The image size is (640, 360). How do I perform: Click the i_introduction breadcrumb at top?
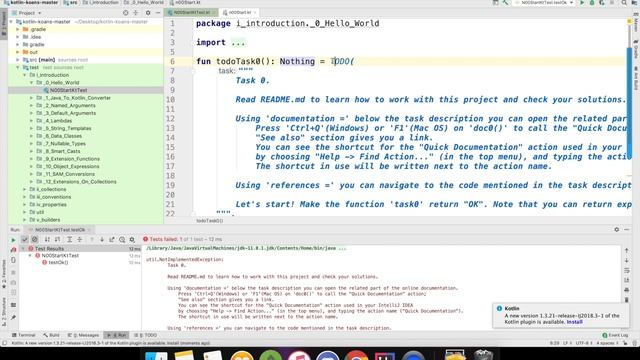101,3
